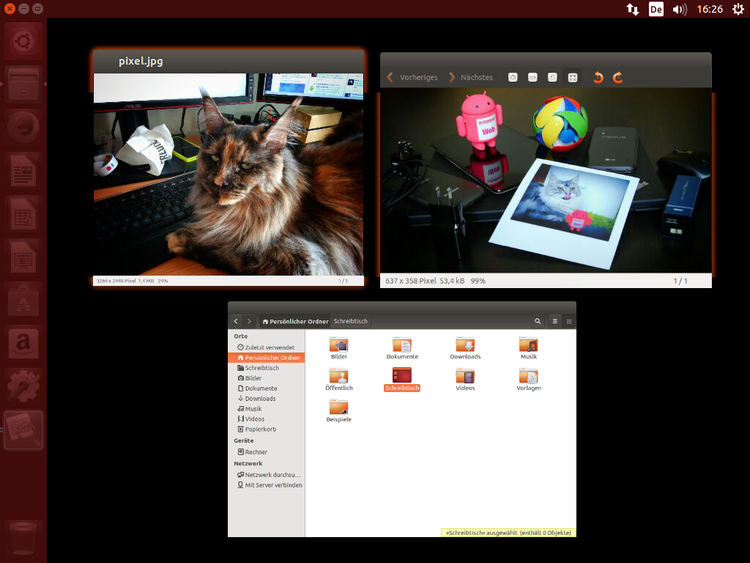Toggle best-fit zoom in image viewer
Image resolution: width=750 pixels, height=563 pixels.
click(572, 77)
